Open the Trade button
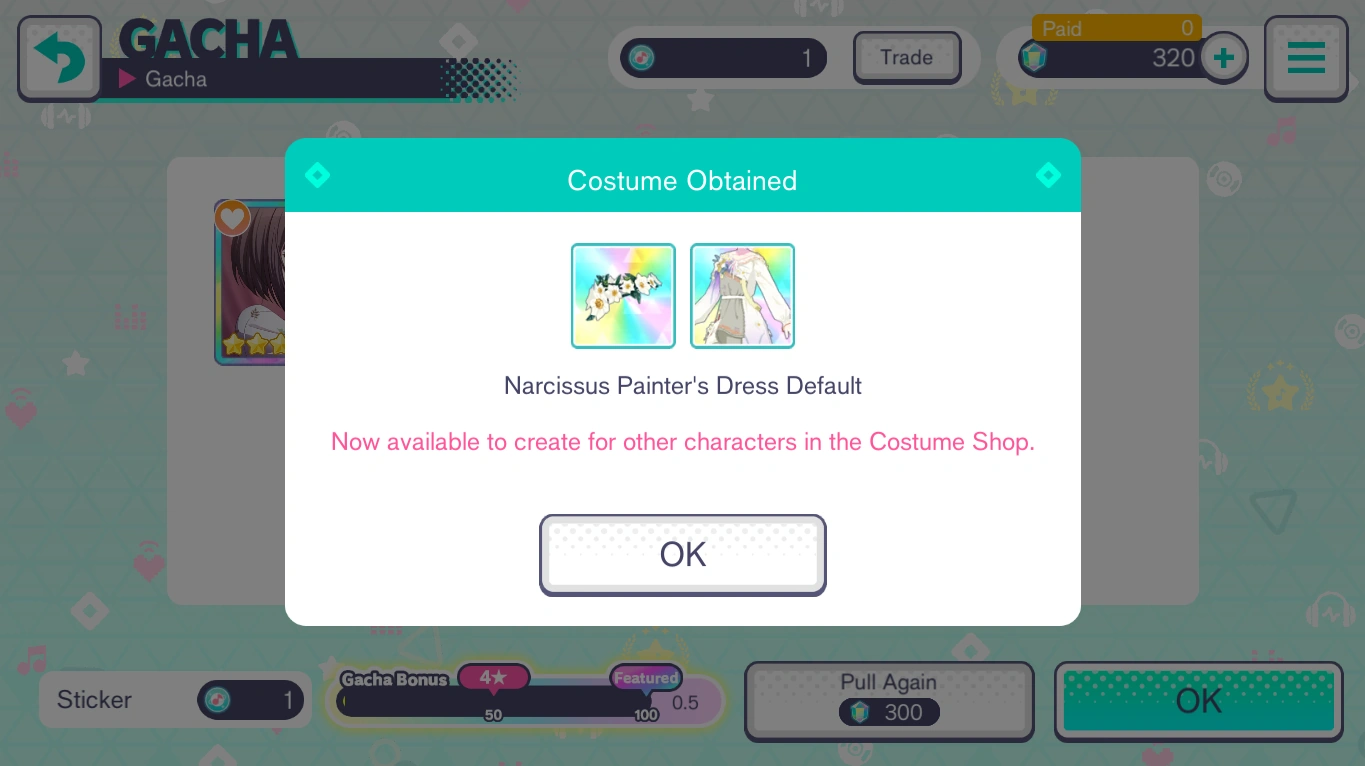This screenshot has width=1365, height=766. tap(907, 57)
